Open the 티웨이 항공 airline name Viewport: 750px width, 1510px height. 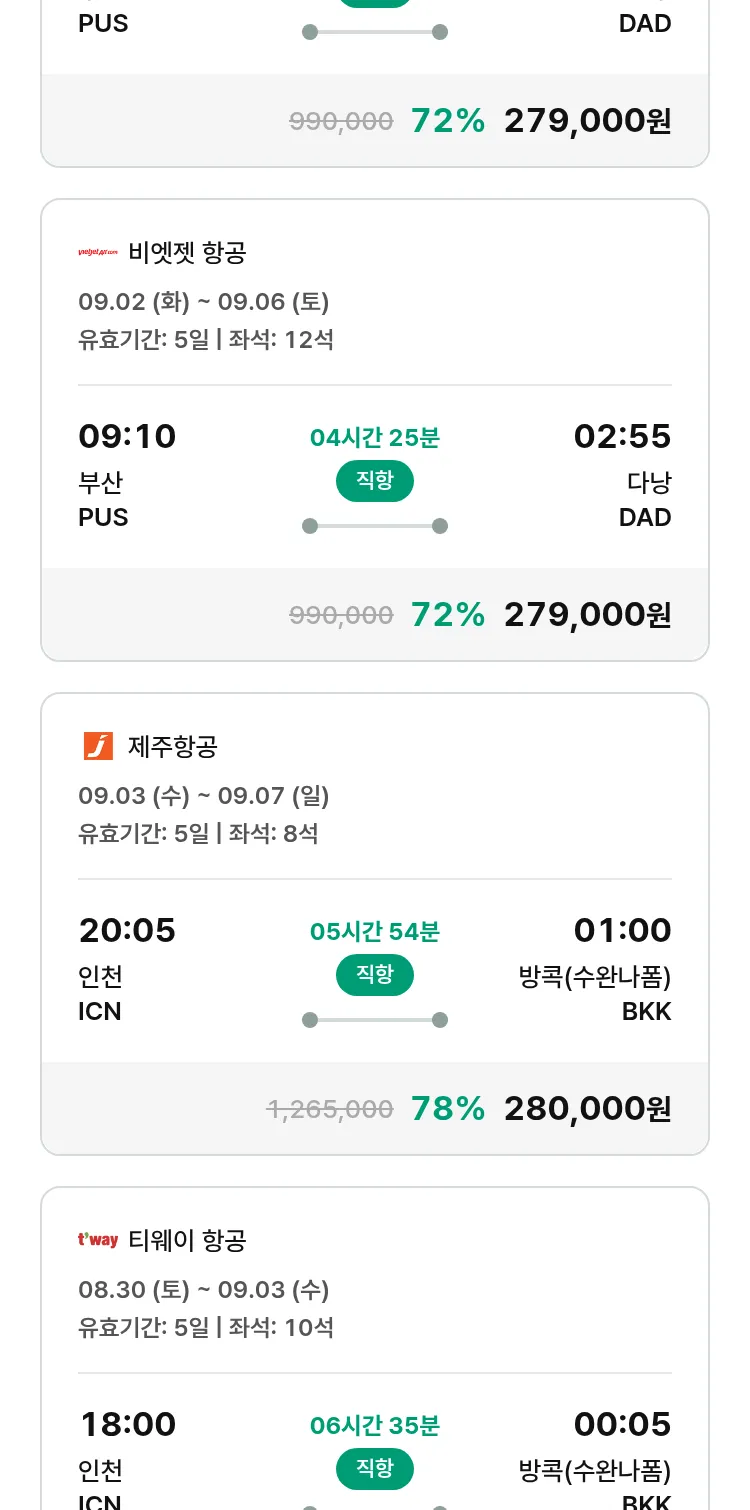pos(187,1240)
